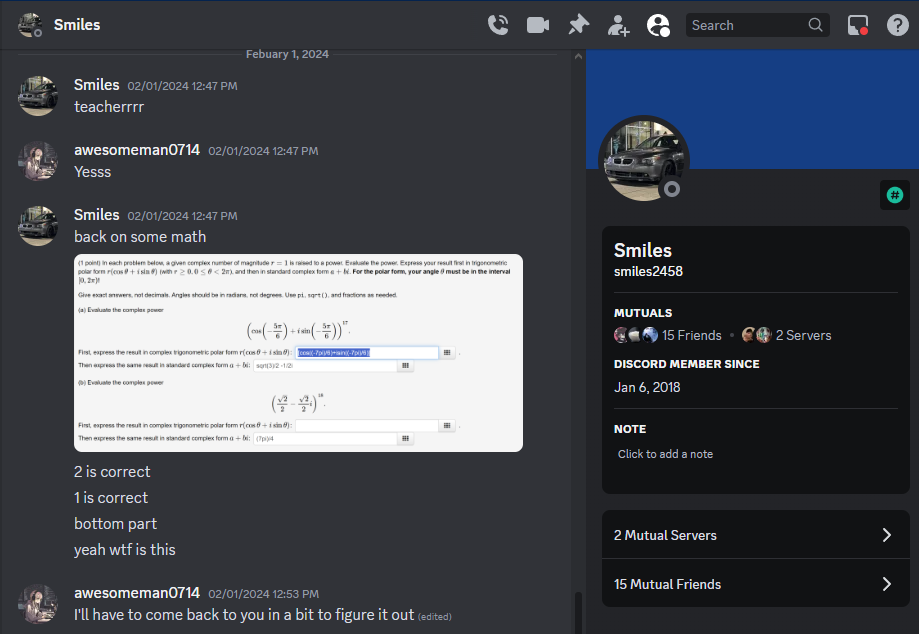Click the Febuary 1, 2024 date divider
919x634 pixels.
(x=287, y=54)
